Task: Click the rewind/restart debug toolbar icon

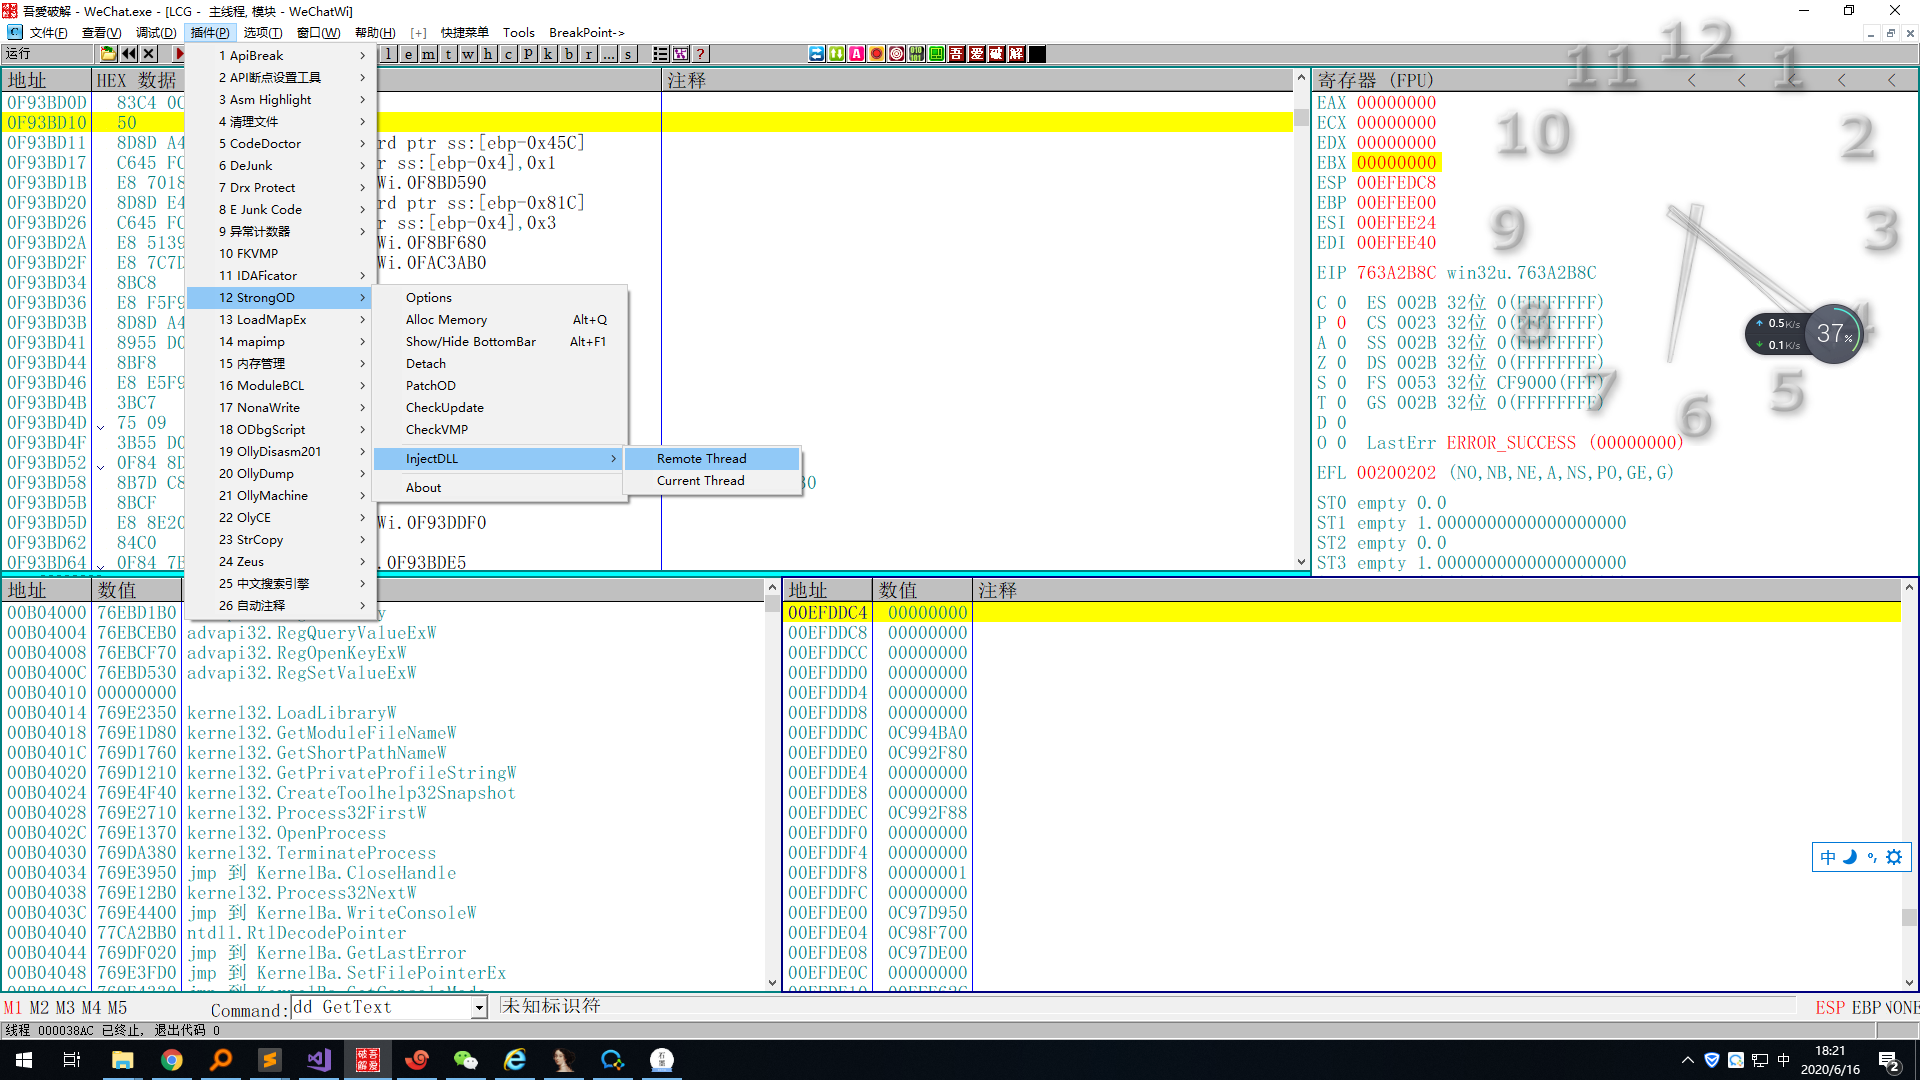Action: point(129,54)
